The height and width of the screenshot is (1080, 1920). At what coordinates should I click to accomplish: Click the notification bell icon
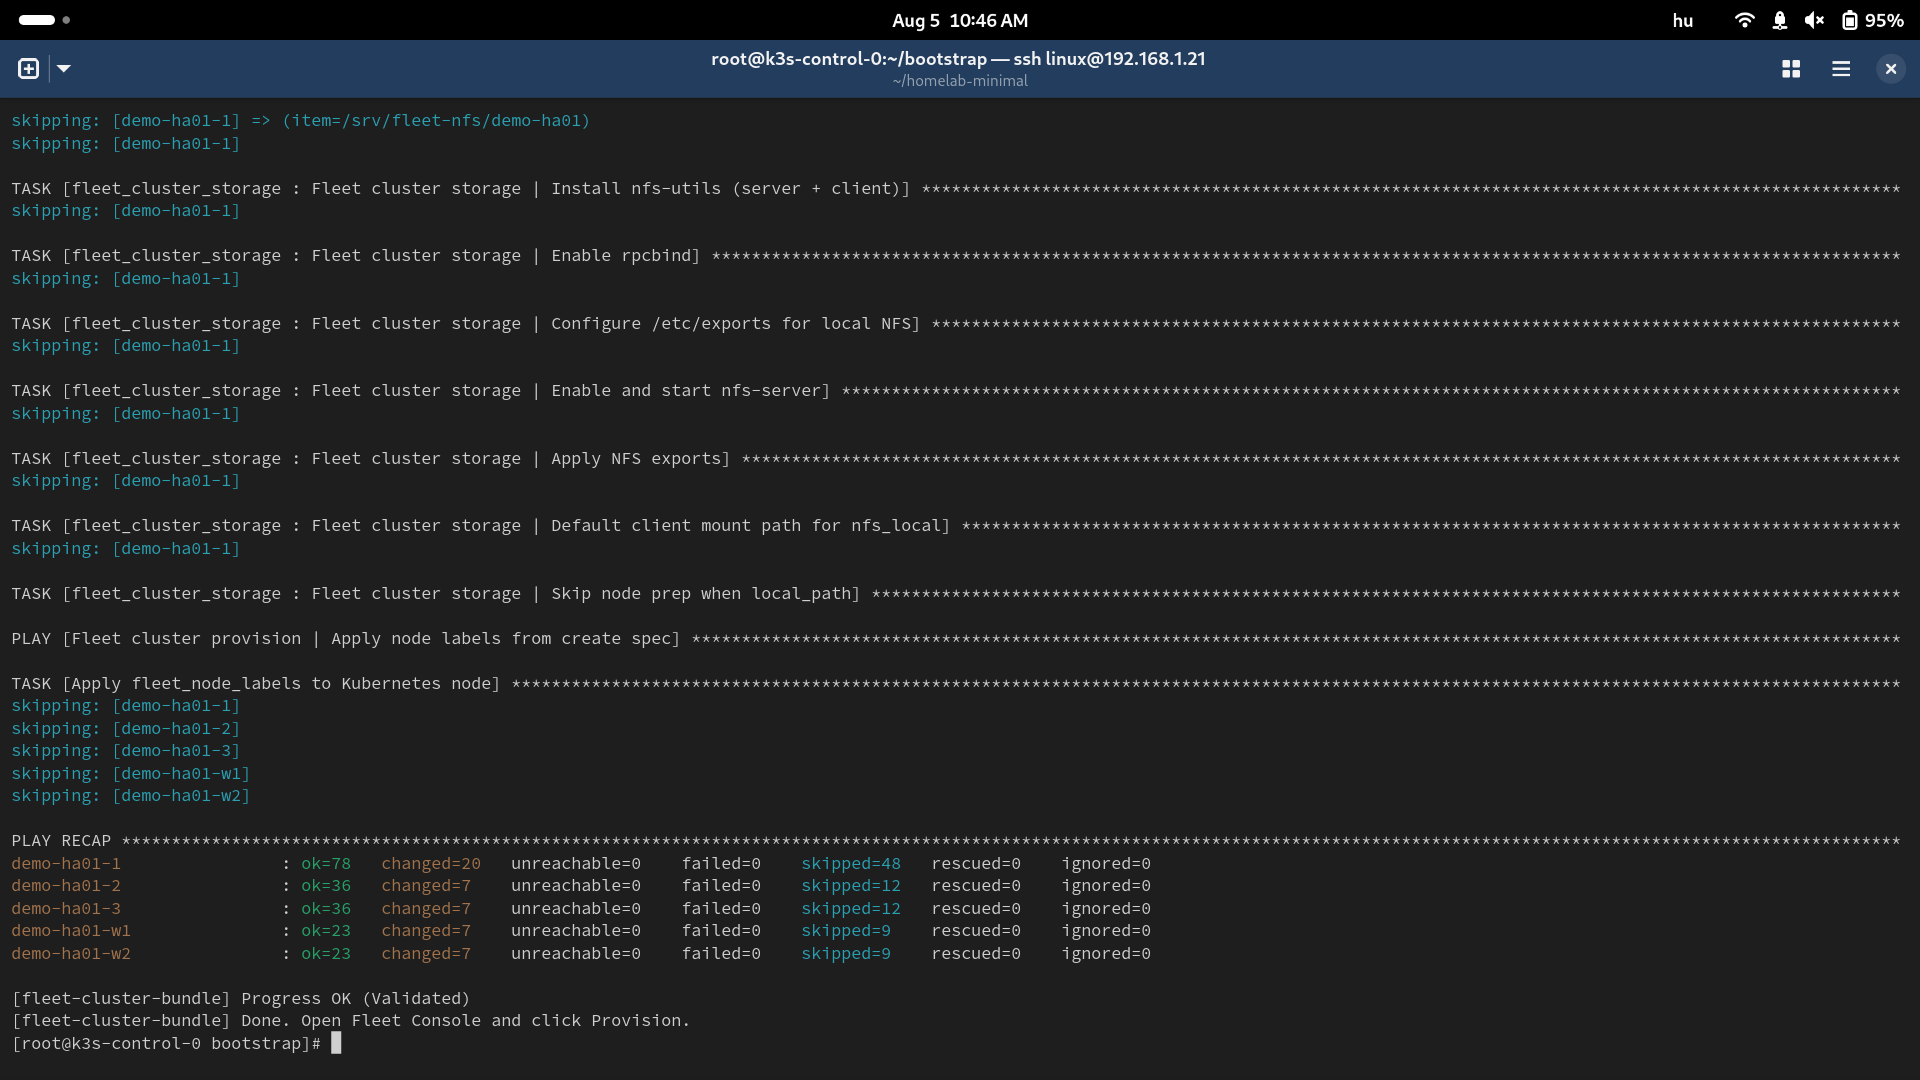point(1780,20)
